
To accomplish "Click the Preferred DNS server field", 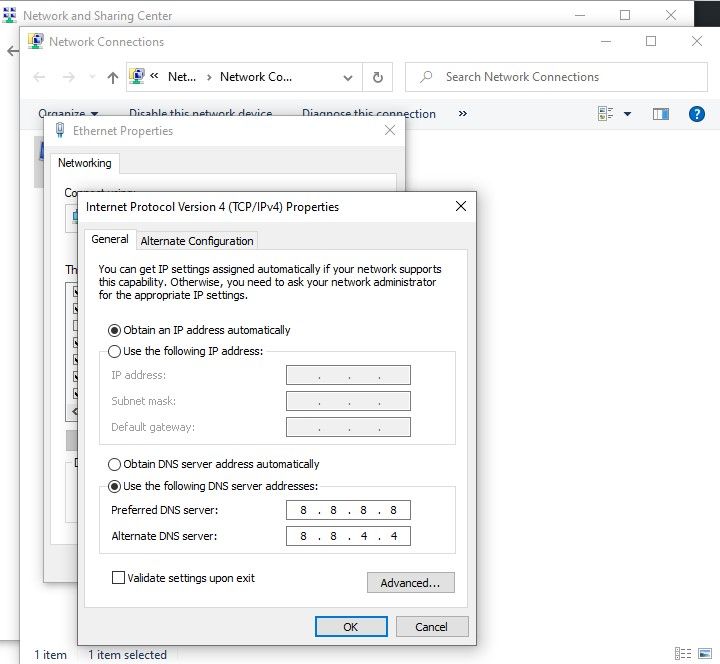I will (x=348, y=511).
